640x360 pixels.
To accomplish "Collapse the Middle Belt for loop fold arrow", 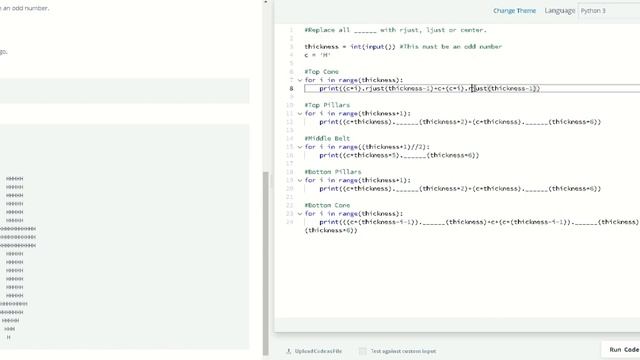I will click(300, 147).
